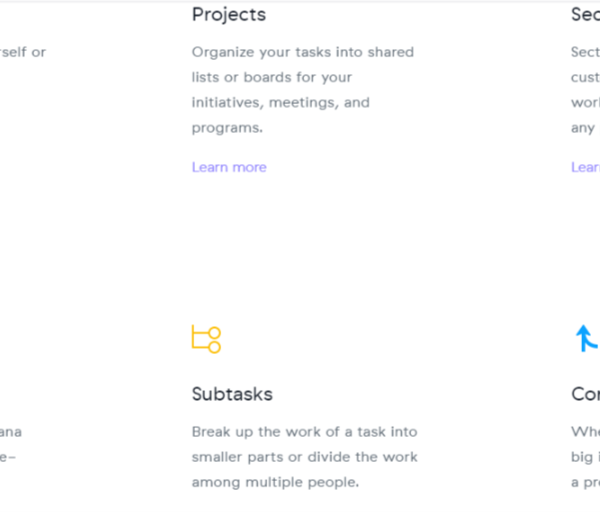Click the cut-off "Whe" paragraph text at right
This screenshot has height=512, width=600.
pyautogui.click(x=586, y=432)
